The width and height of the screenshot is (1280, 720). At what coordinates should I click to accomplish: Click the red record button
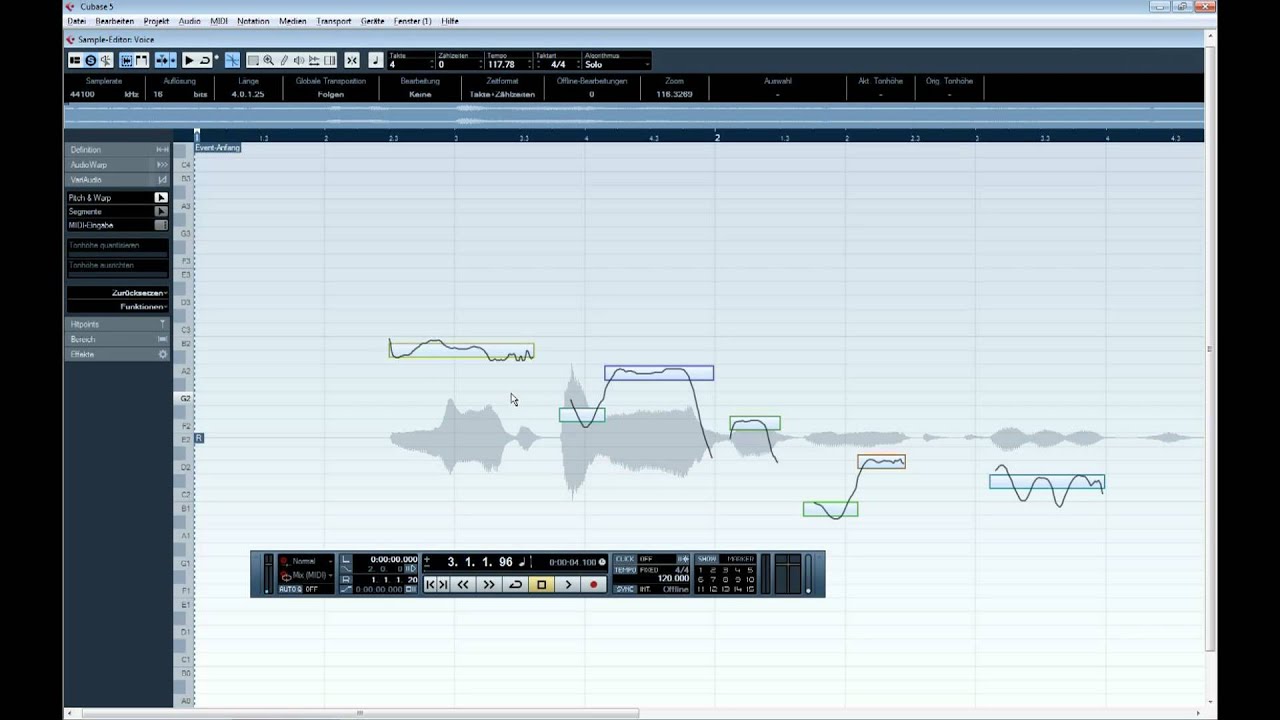pos(593,584)
